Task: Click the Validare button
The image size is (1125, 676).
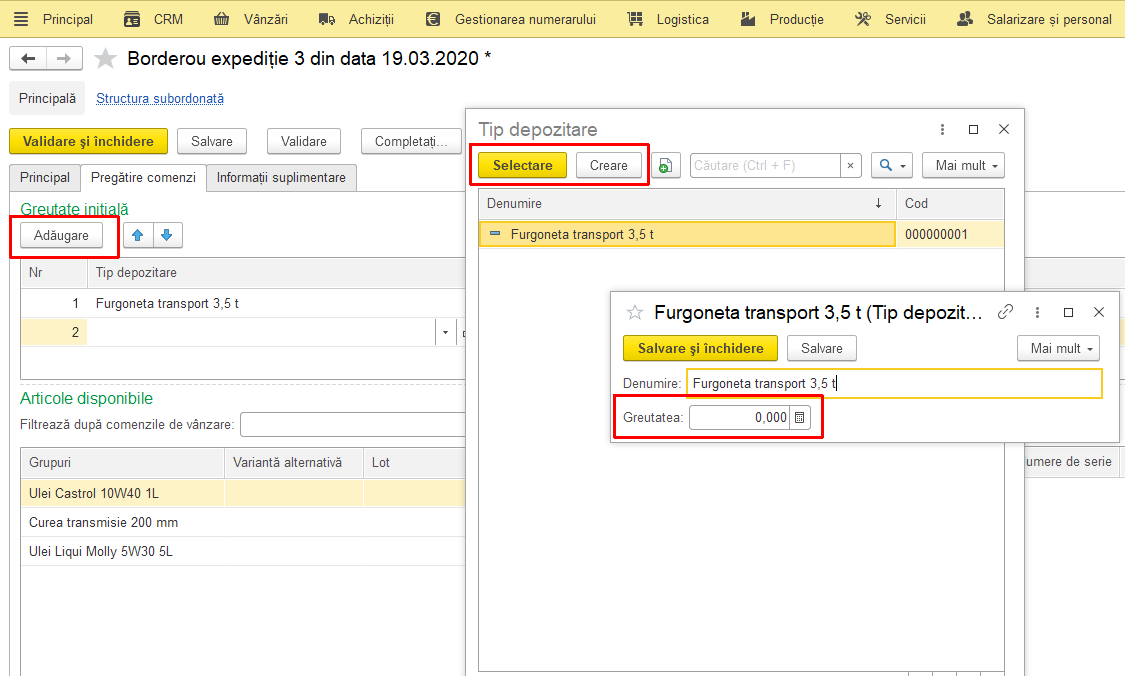Action: click(x=303, y=141)
